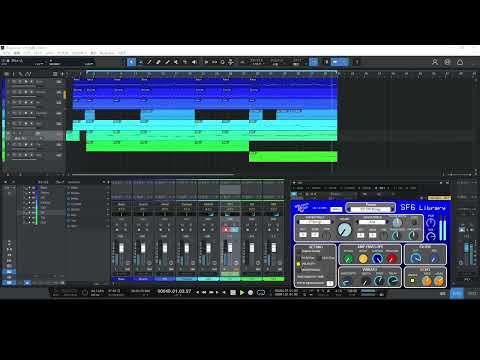This screenshot has width=480, height=360.
Task: Click the red Release envelope knob
Action: point(392,258)
